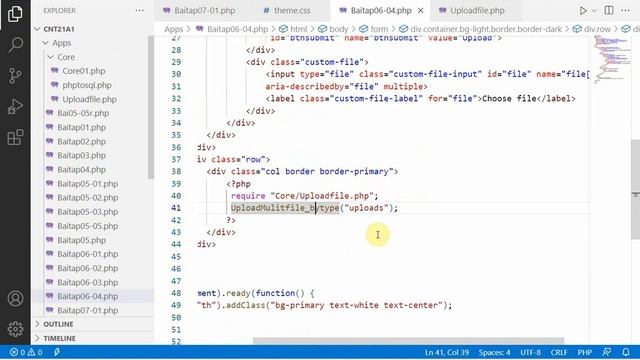
Task: Select Baitap06-04.php in explorer tree
Action: click(87, 296)
